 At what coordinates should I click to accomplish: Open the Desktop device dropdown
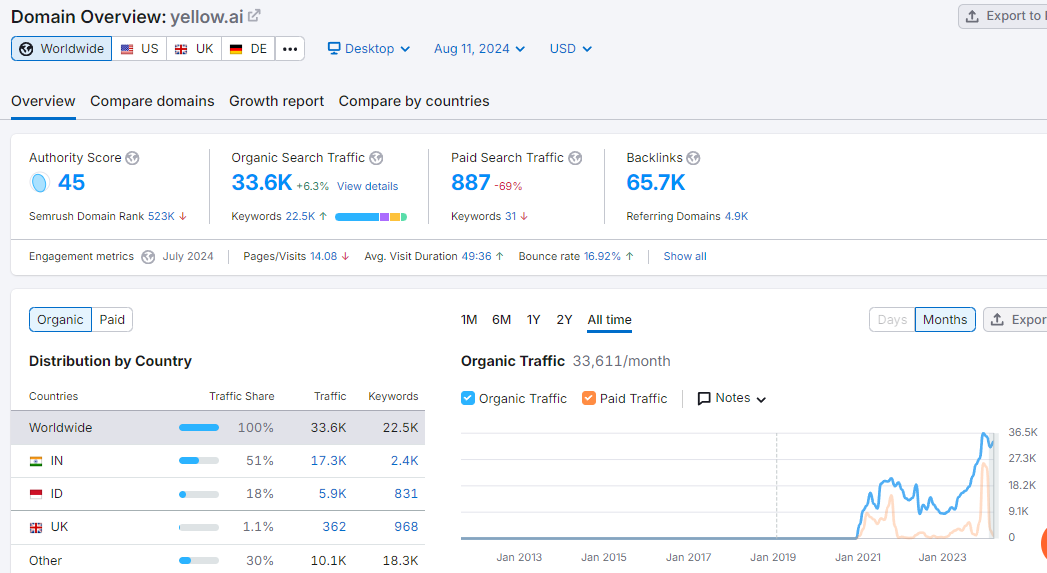point(369,49)
